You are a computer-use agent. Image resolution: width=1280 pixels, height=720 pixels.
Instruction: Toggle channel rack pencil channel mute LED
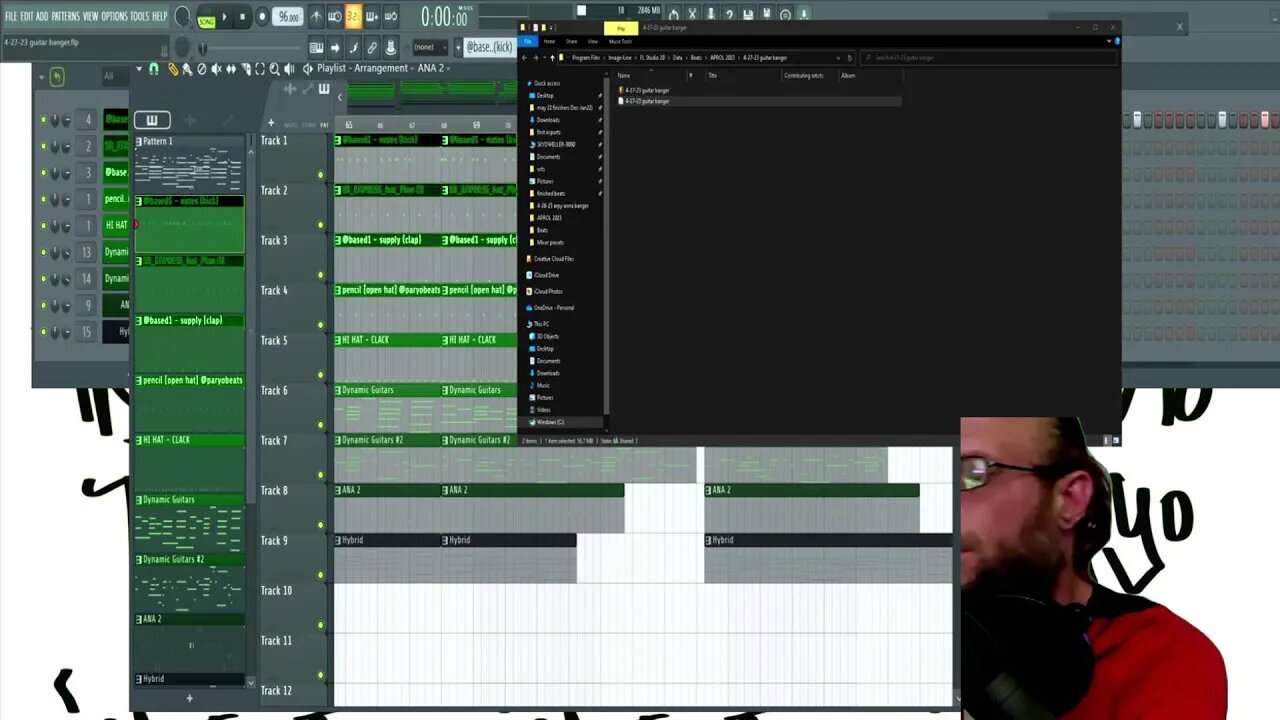coord(43,199)
